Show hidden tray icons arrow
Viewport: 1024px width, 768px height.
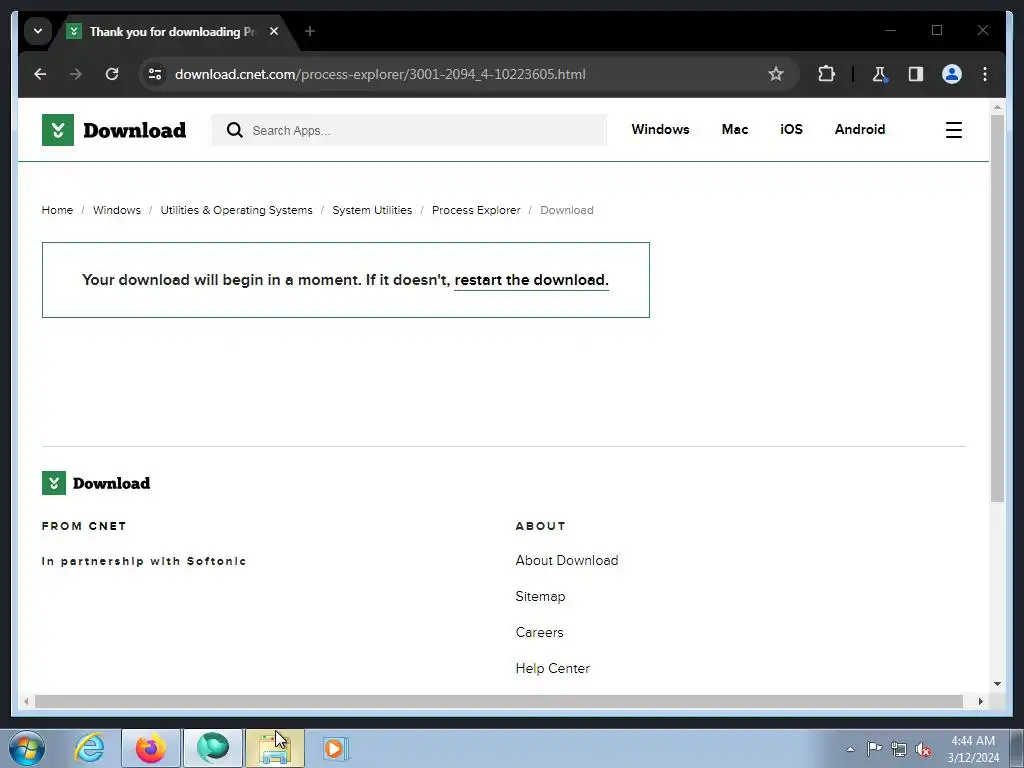850,749
